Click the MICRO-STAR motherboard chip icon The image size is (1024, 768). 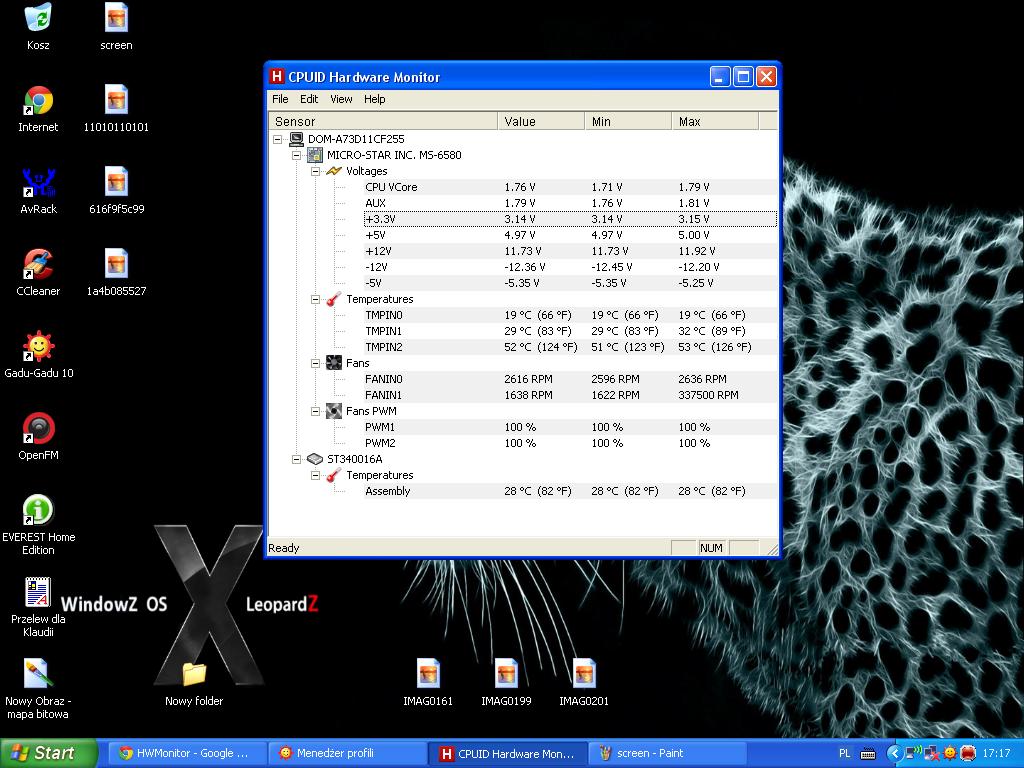click(315, 155)
